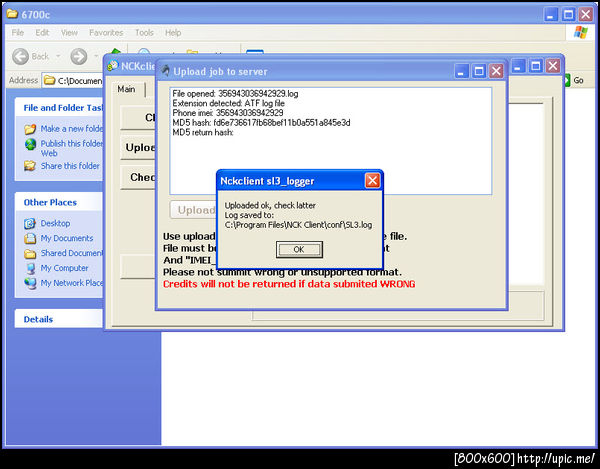600x469 pixels.
Task: Minimize the NCKclient main window
Action: click(x=518, y=66)
